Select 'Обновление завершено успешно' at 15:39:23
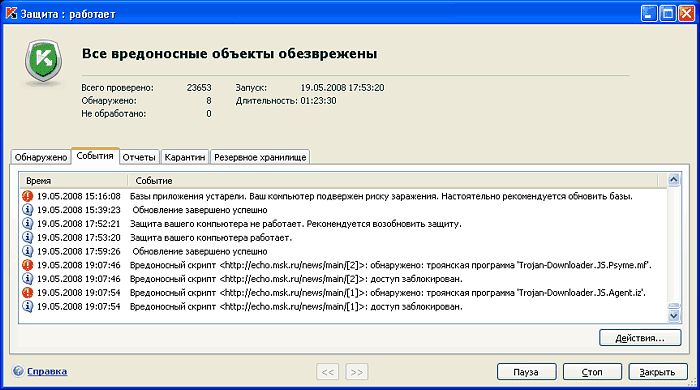Viewport: 700px width, 390px height. tap(200, 210)
